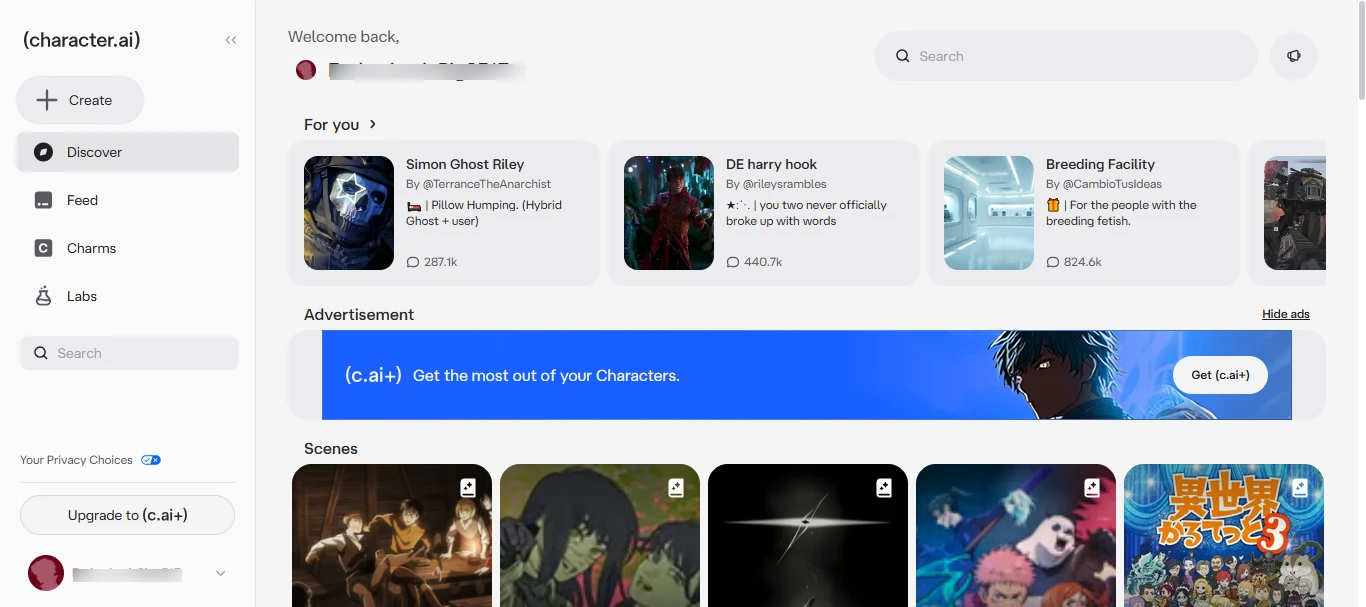Screen dimensions: 1366x607
Task: Click the Labs flask icon
Action: click(x=43, y=296)
